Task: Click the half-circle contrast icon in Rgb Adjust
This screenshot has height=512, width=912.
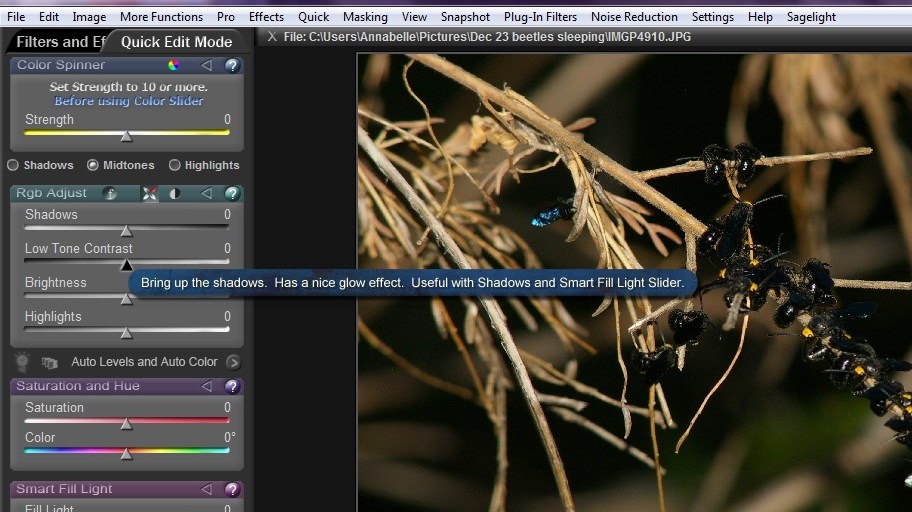Action: click(175, 194)
